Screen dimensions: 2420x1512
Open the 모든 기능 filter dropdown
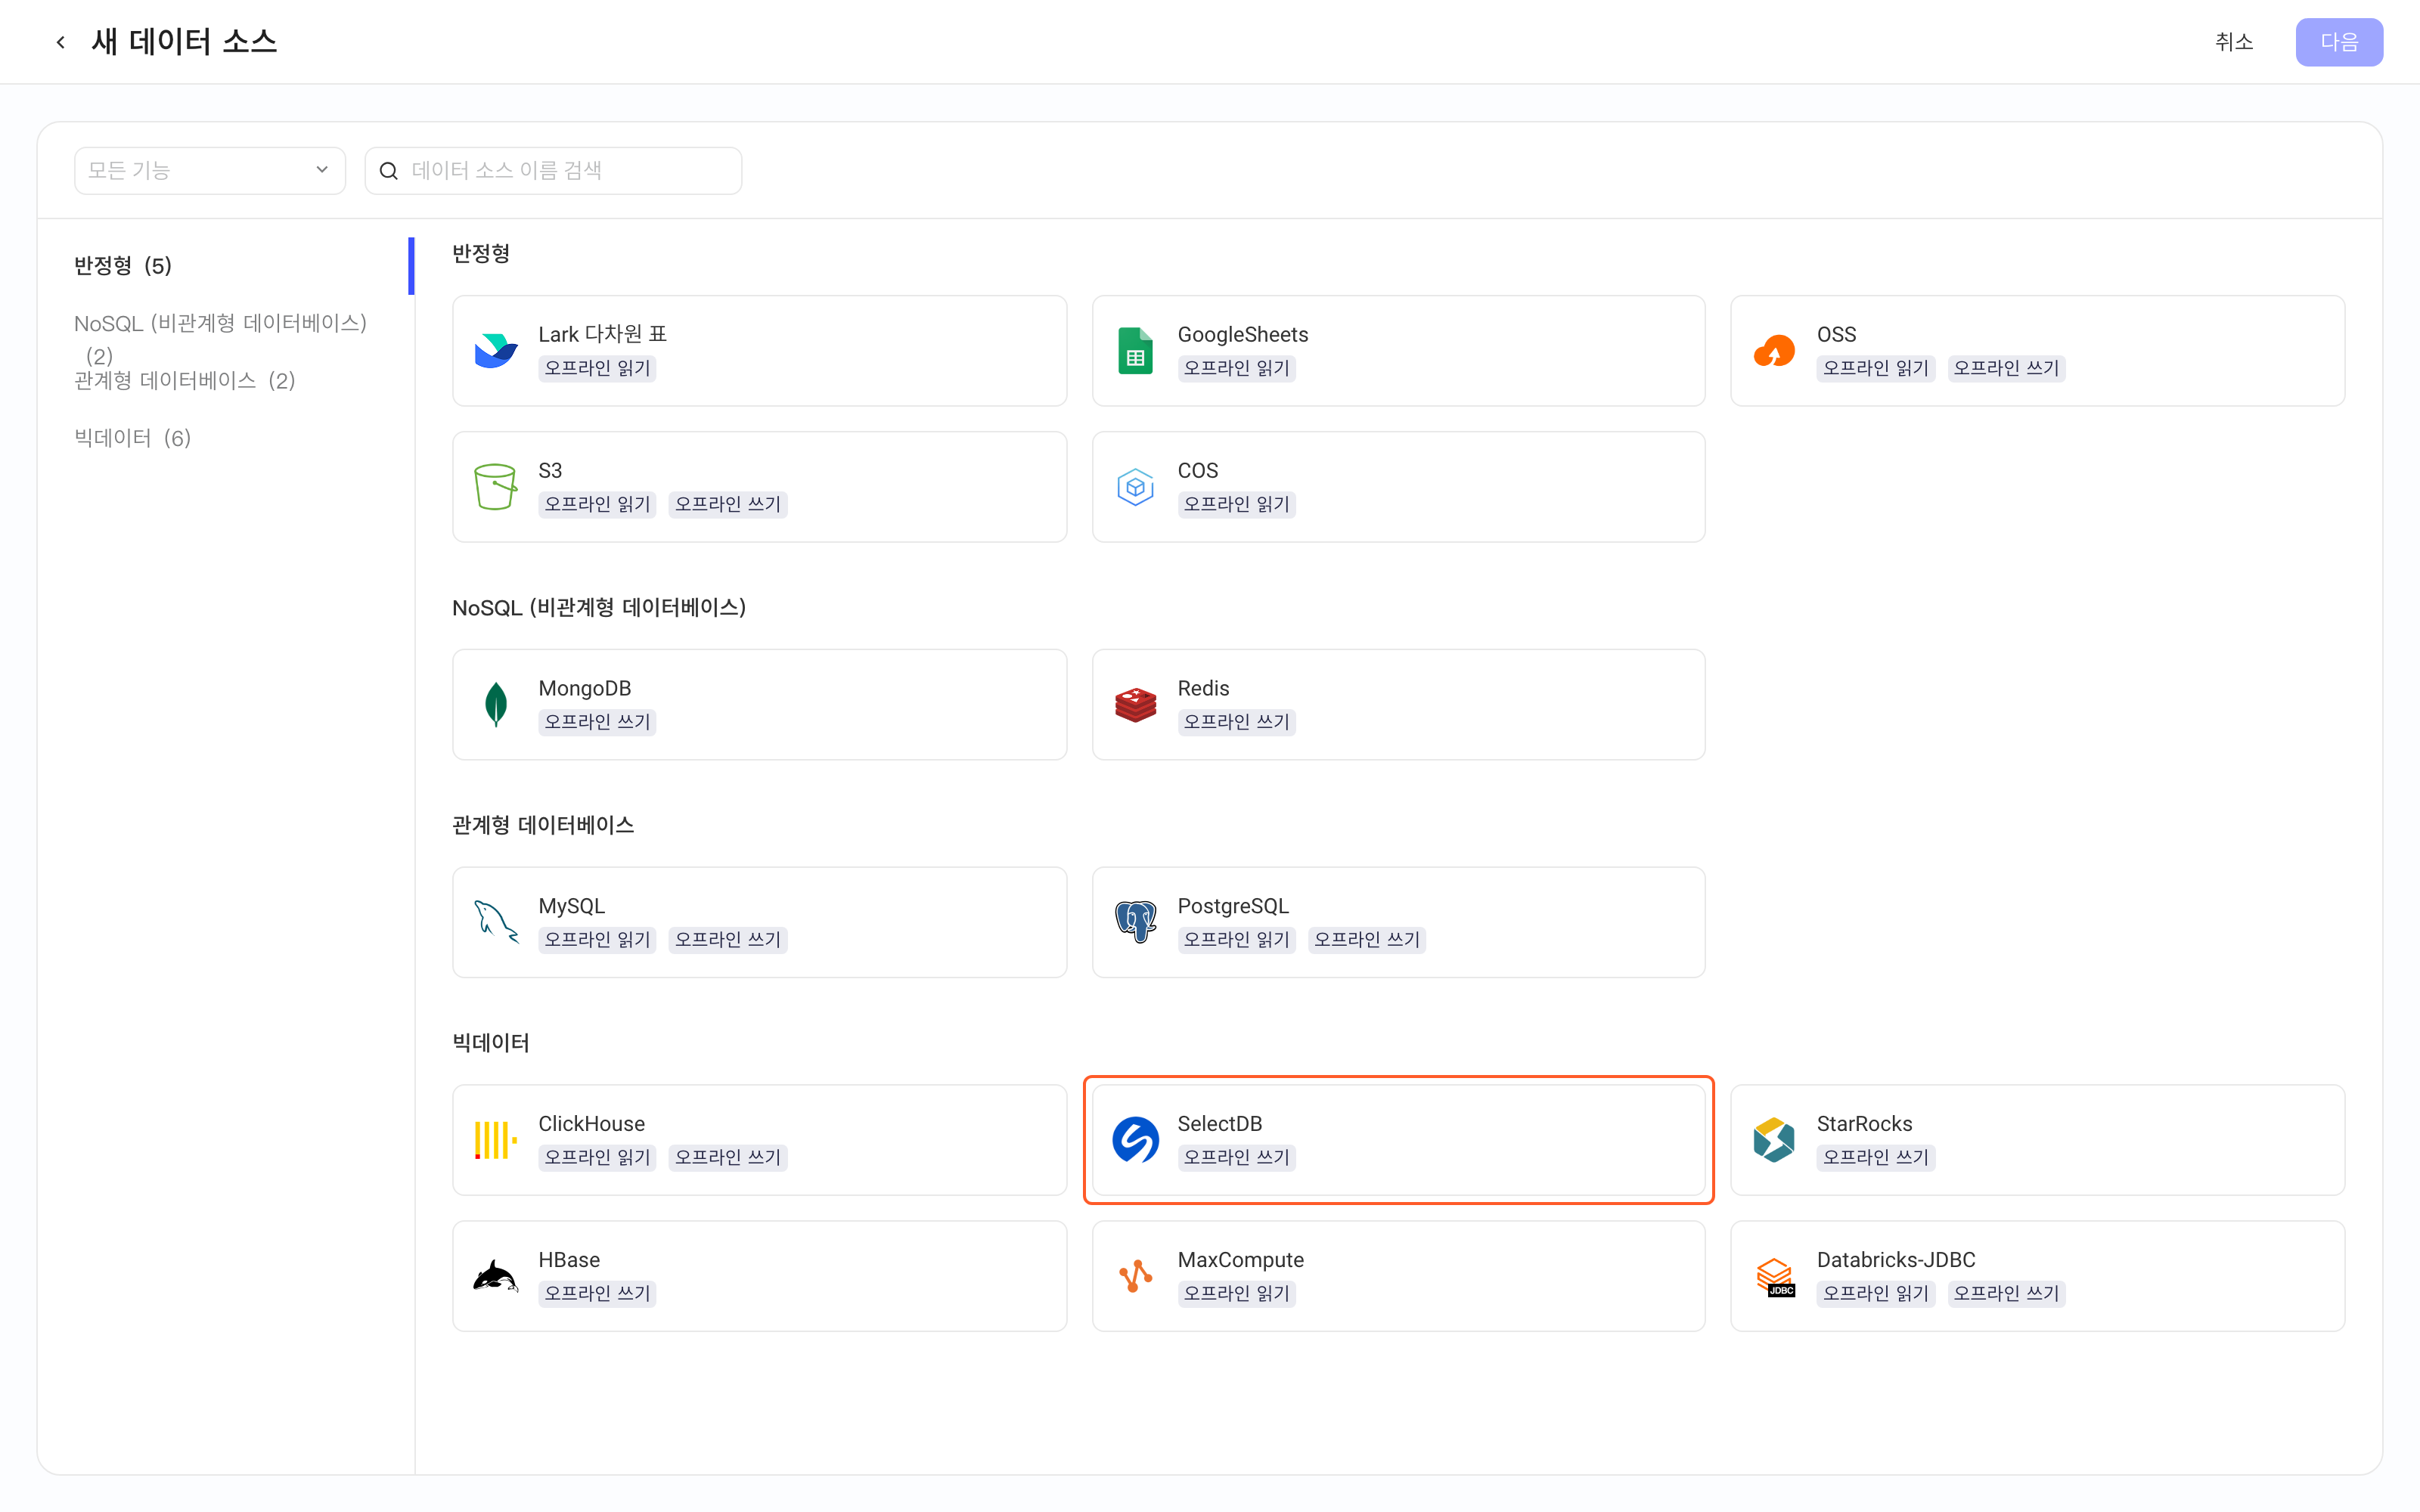click(210, 171)
